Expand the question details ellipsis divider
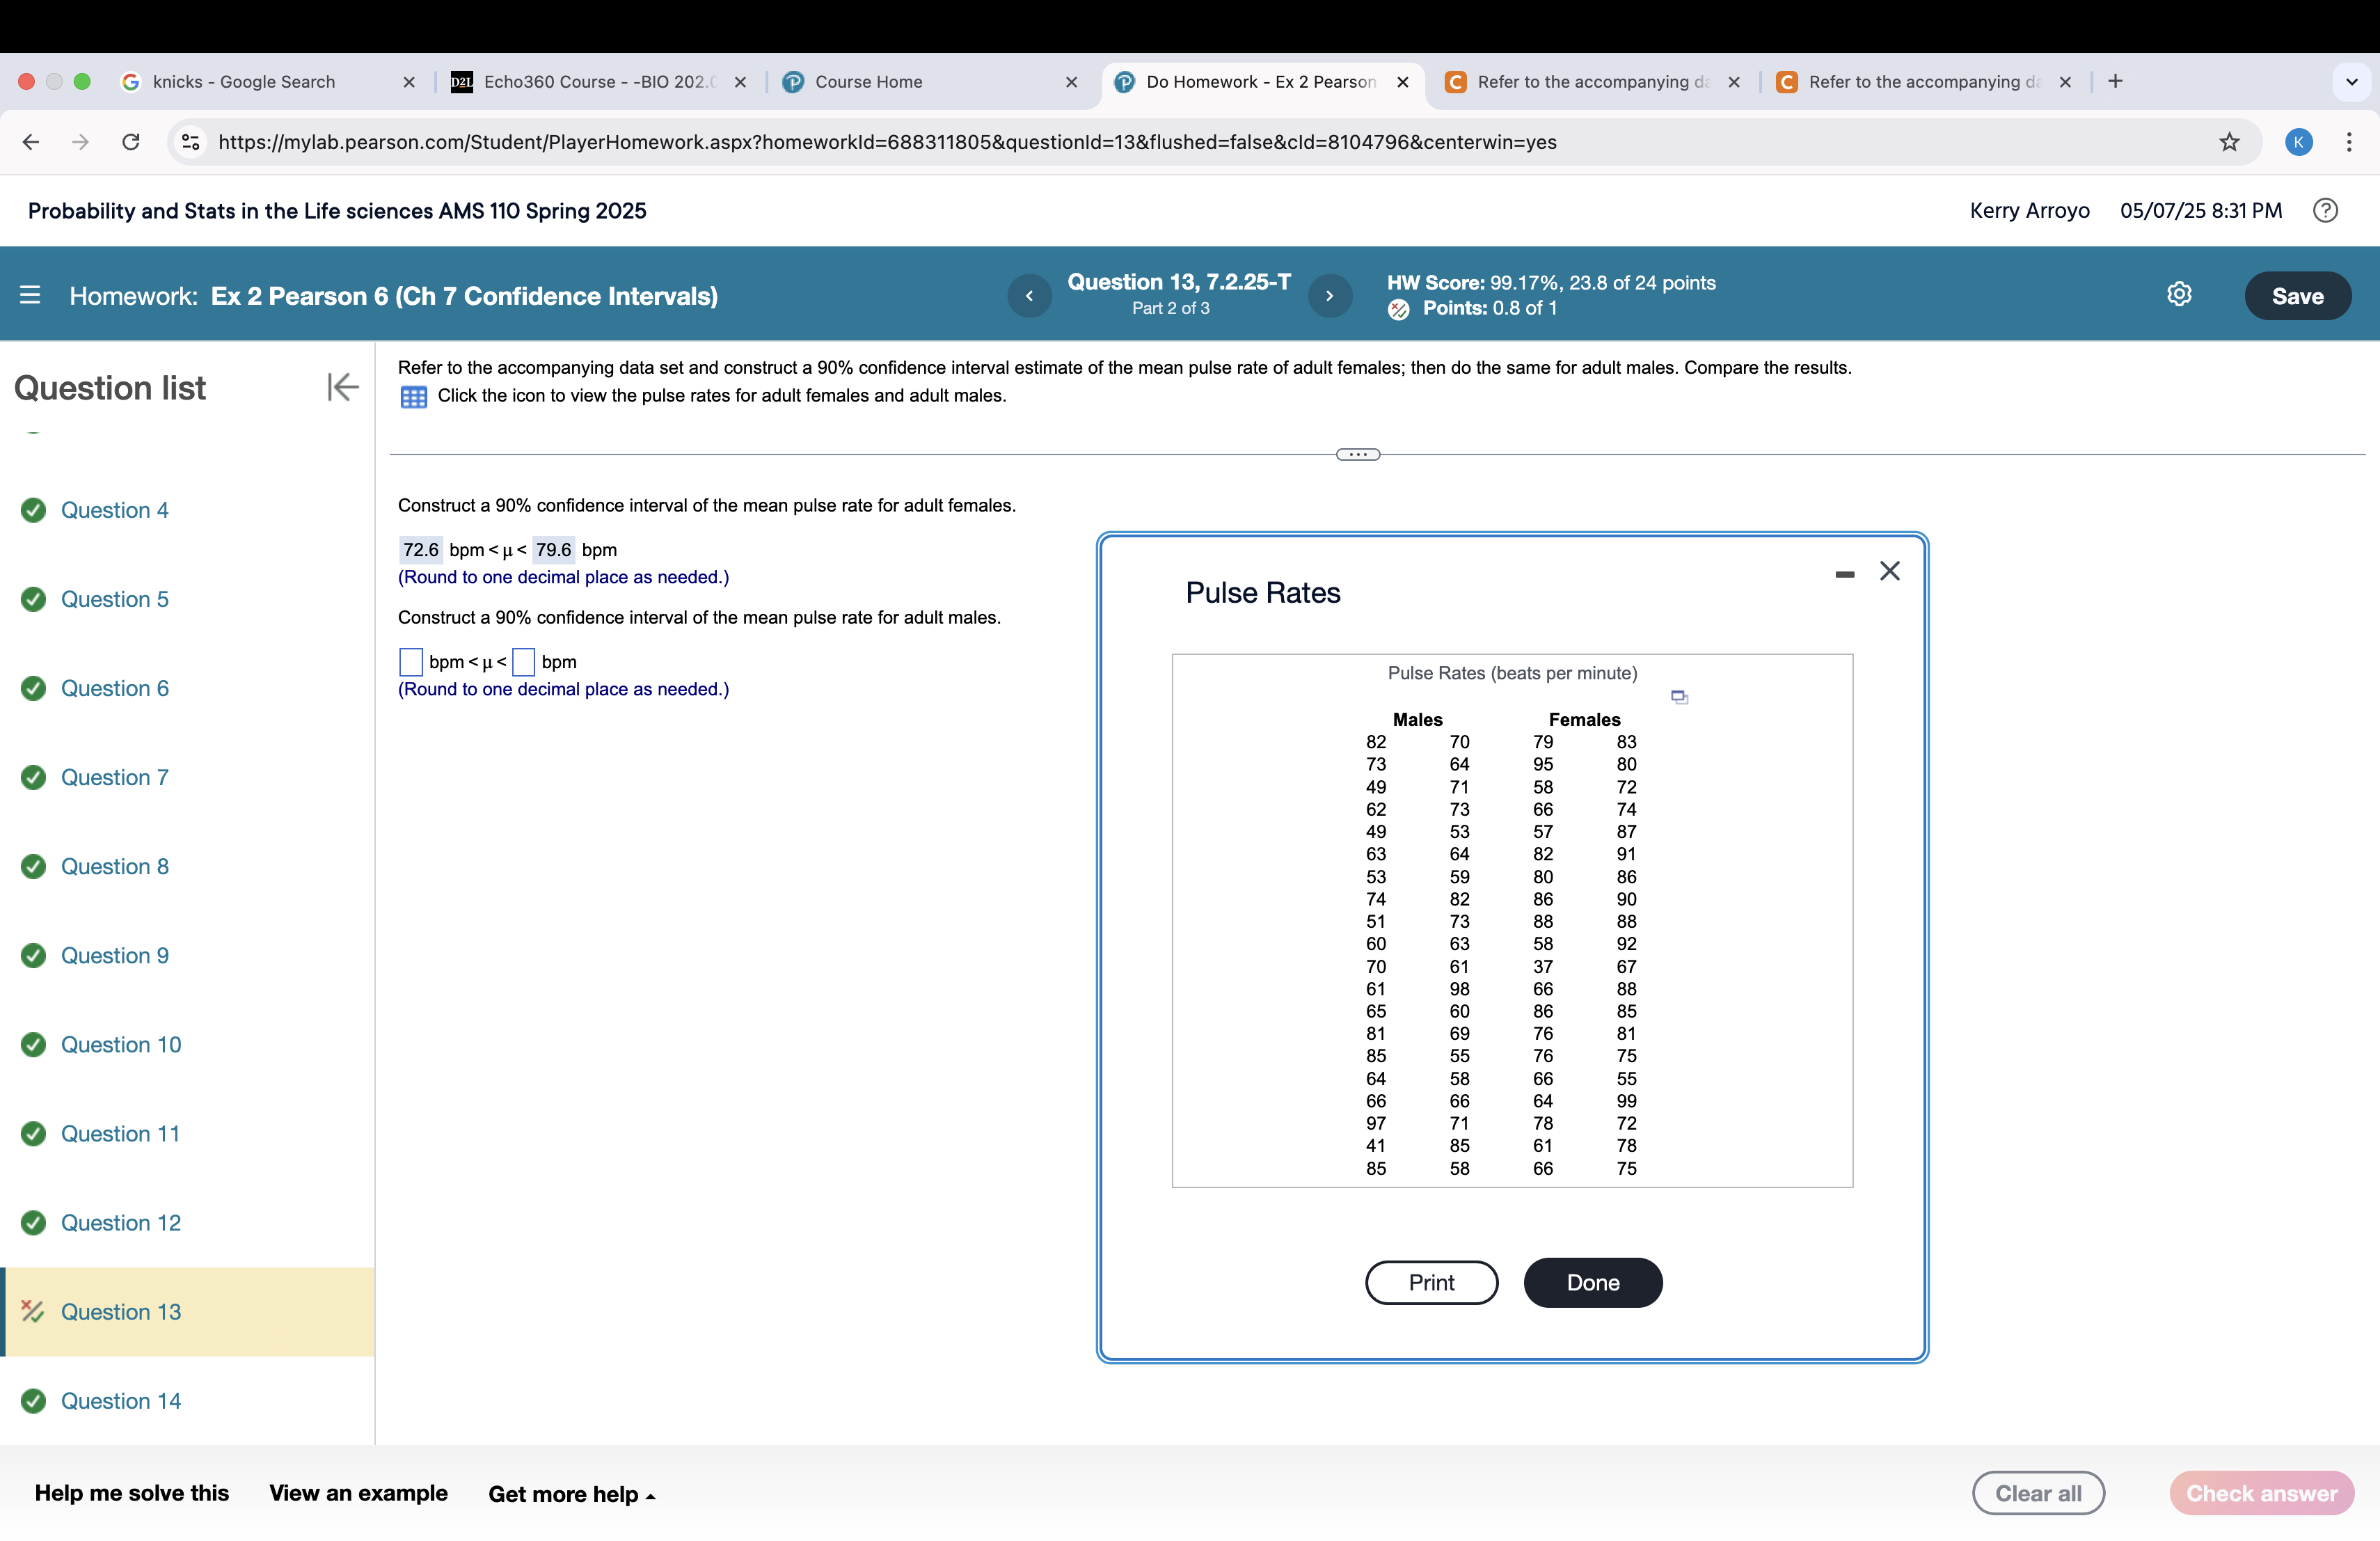Viewport: 2380px width, 1541px height. tap(1356, 454)
